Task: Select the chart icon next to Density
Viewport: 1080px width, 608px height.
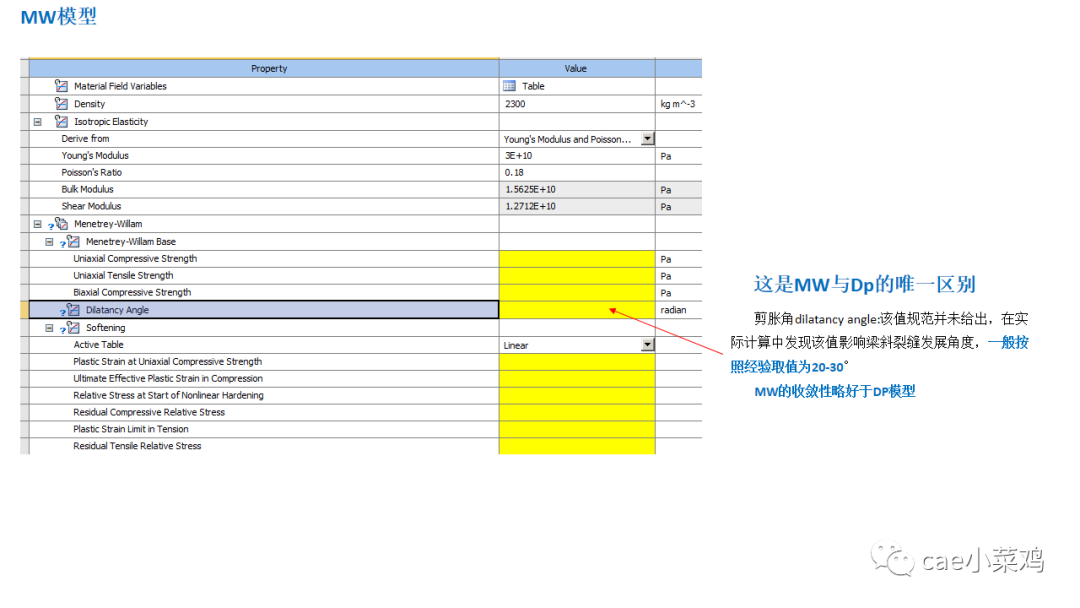Action: click(x=62, y=103)
